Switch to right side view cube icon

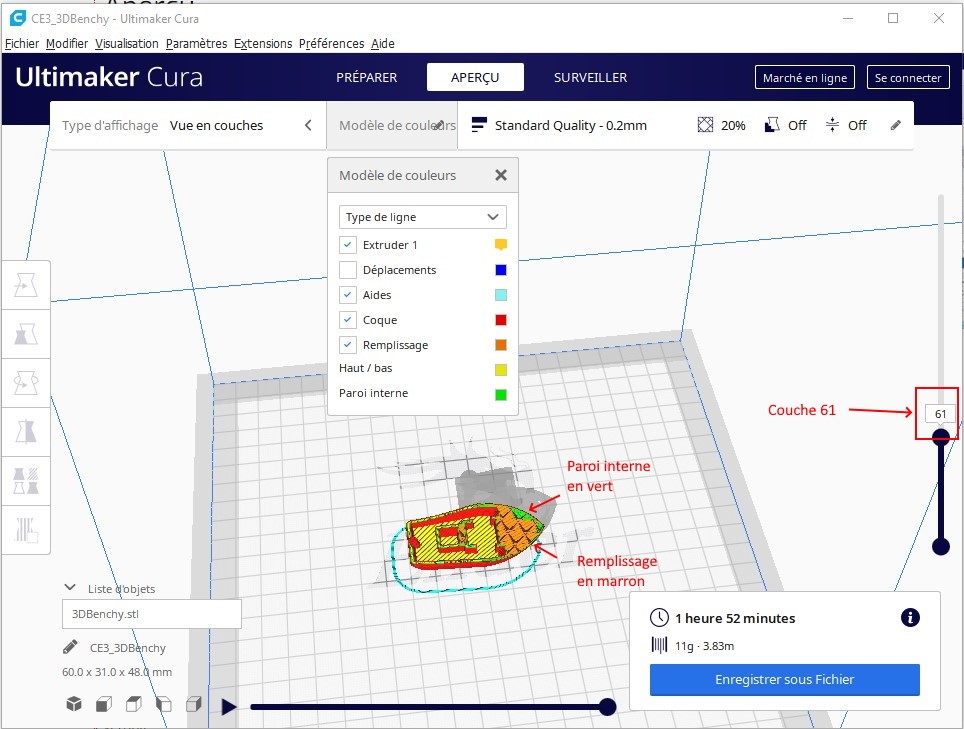pyautogui.click(x=194, y=704)
